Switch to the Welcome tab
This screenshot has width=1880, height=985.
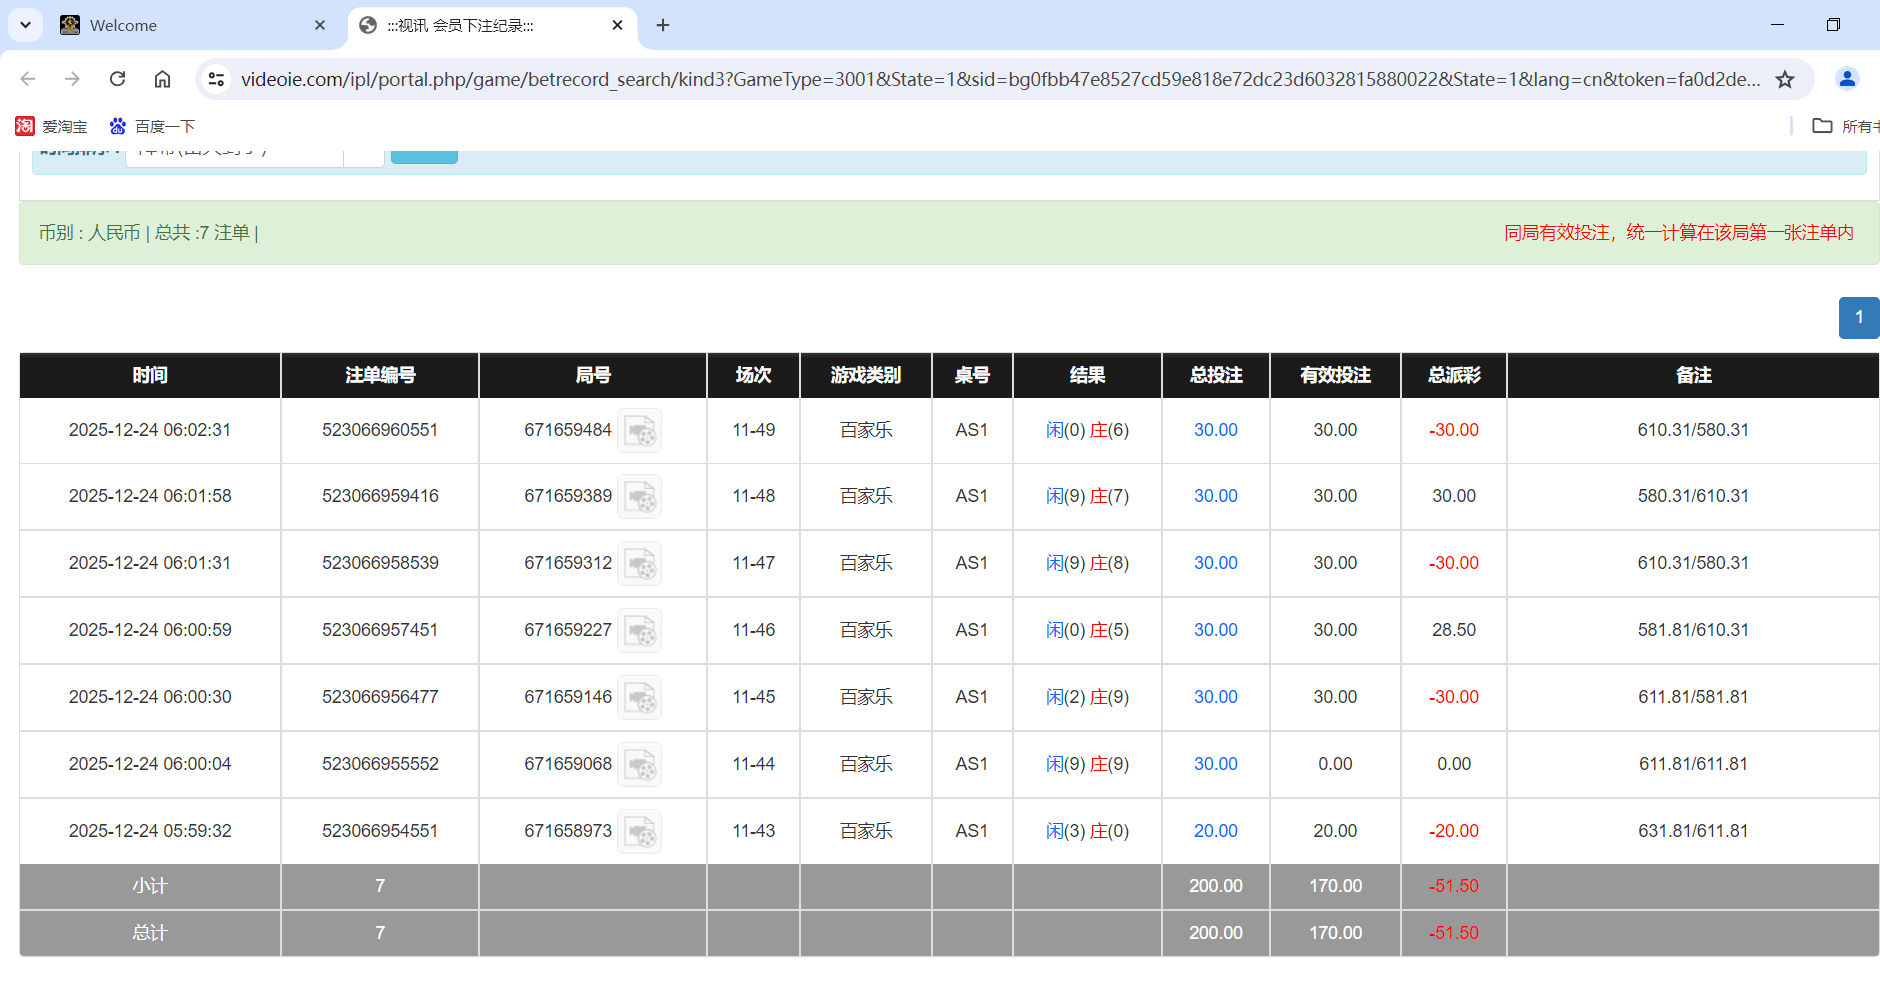click(x=190, y=25)
